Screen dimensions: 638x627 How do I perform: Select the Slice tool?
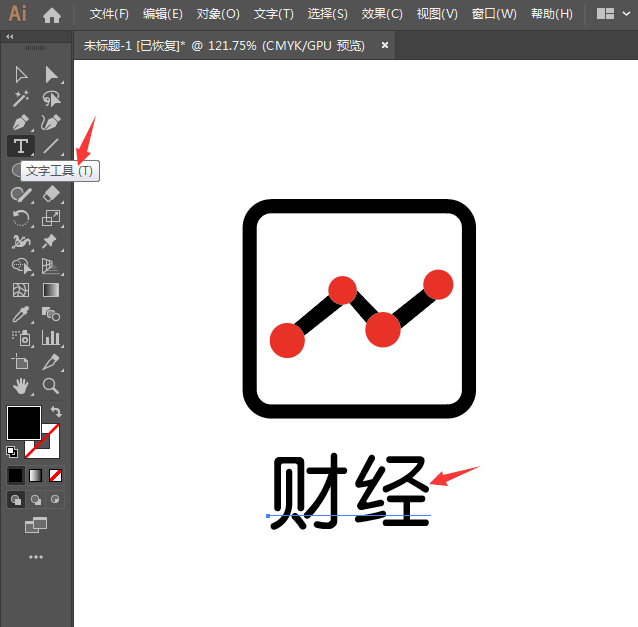pyautogui.click(x=51, y=362)
